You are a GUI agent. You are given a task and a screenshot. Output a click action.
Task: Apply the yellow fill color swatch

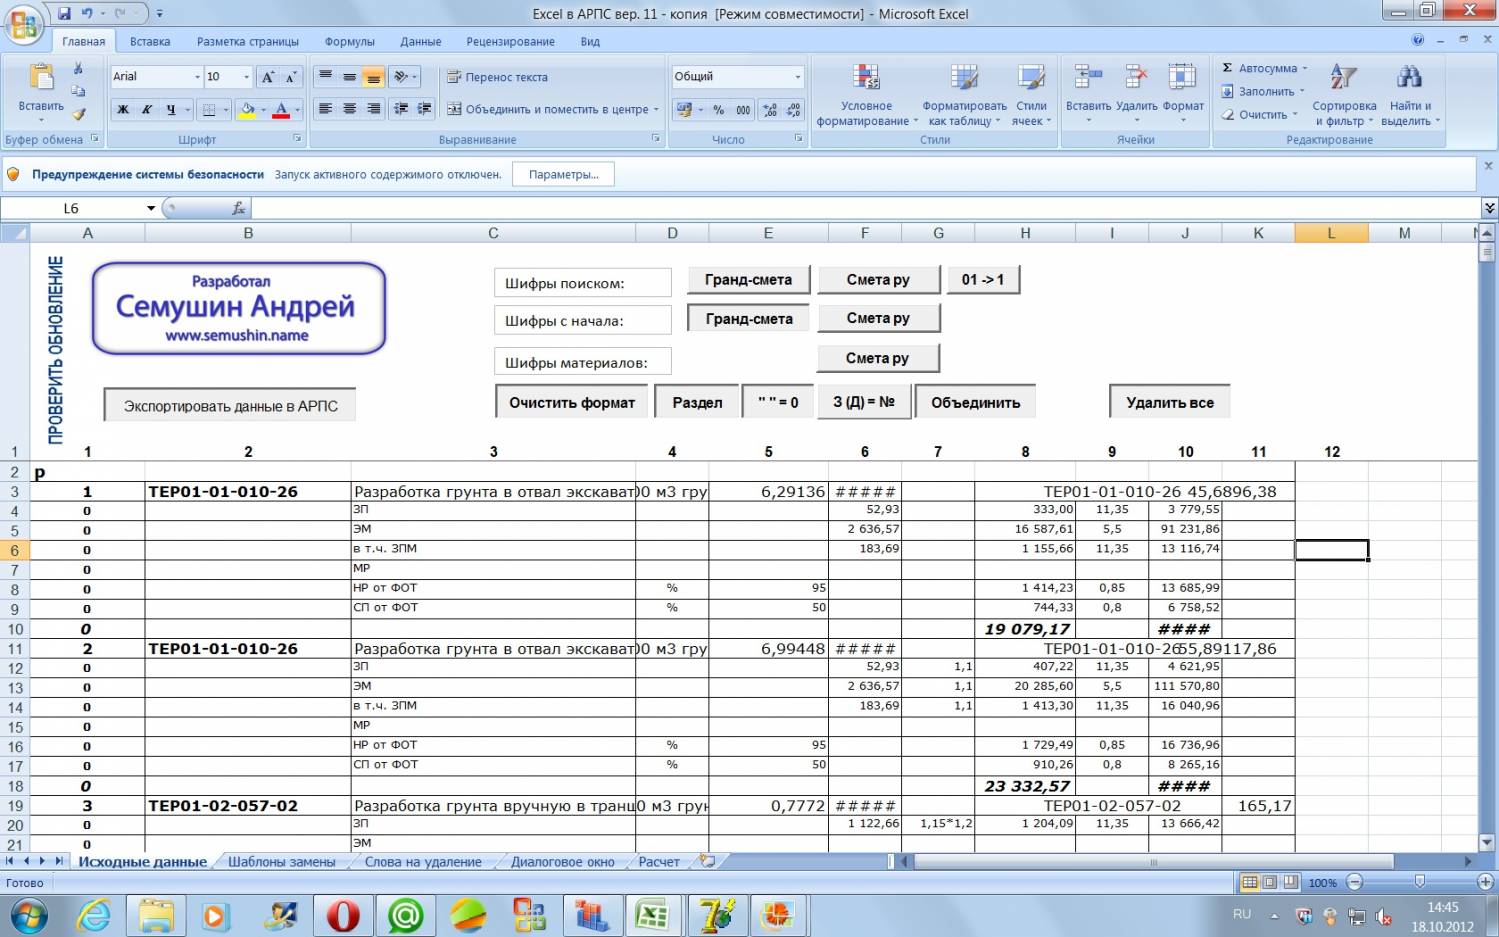click(246, 110)
